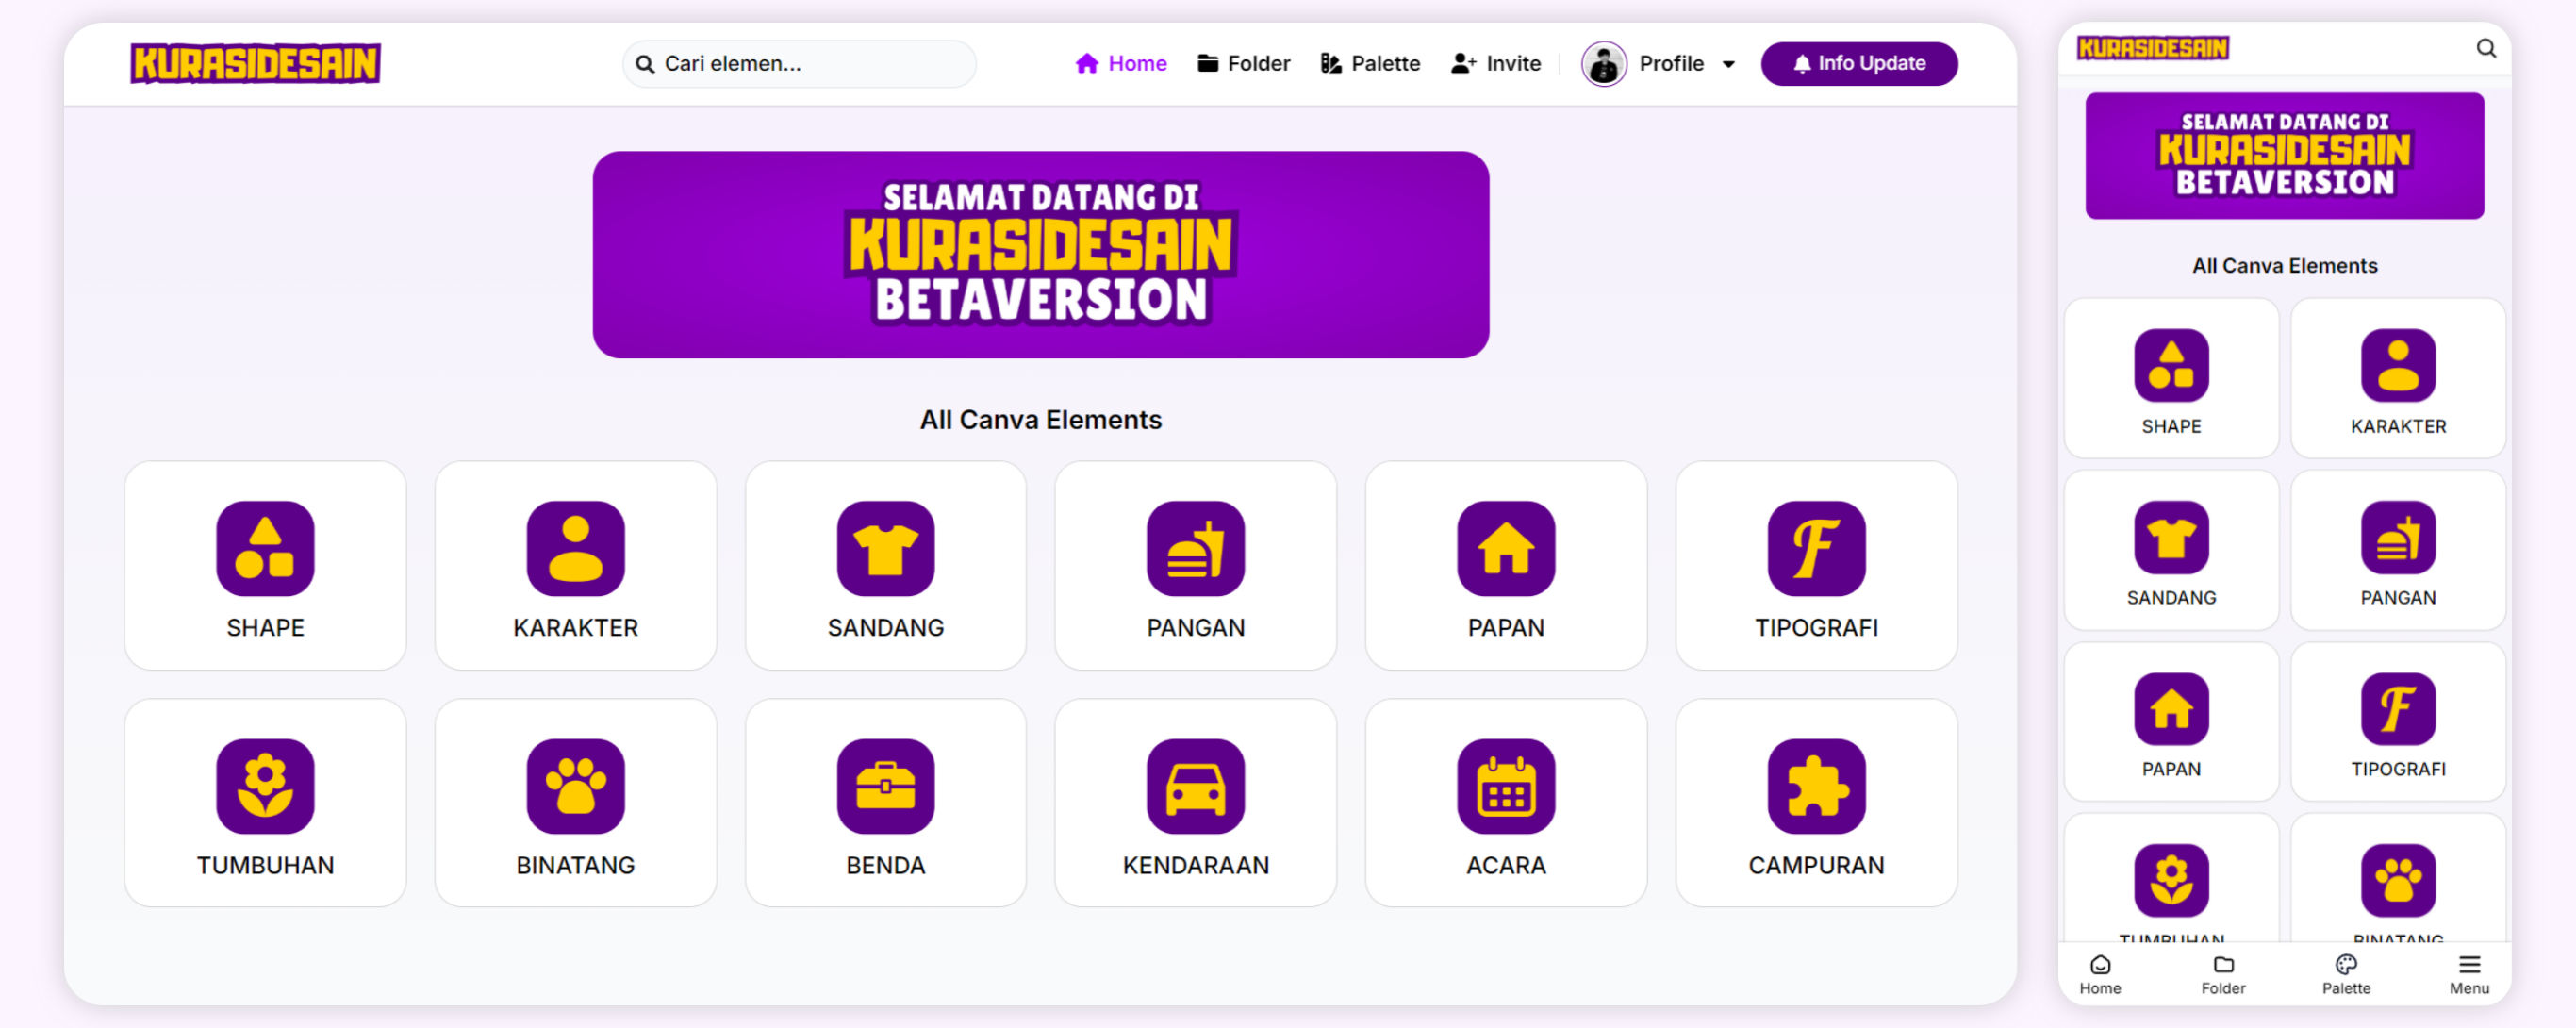2576x1028 pixels.
Task: Select the Kendaraan car icon
Action: coord(1195,786)
